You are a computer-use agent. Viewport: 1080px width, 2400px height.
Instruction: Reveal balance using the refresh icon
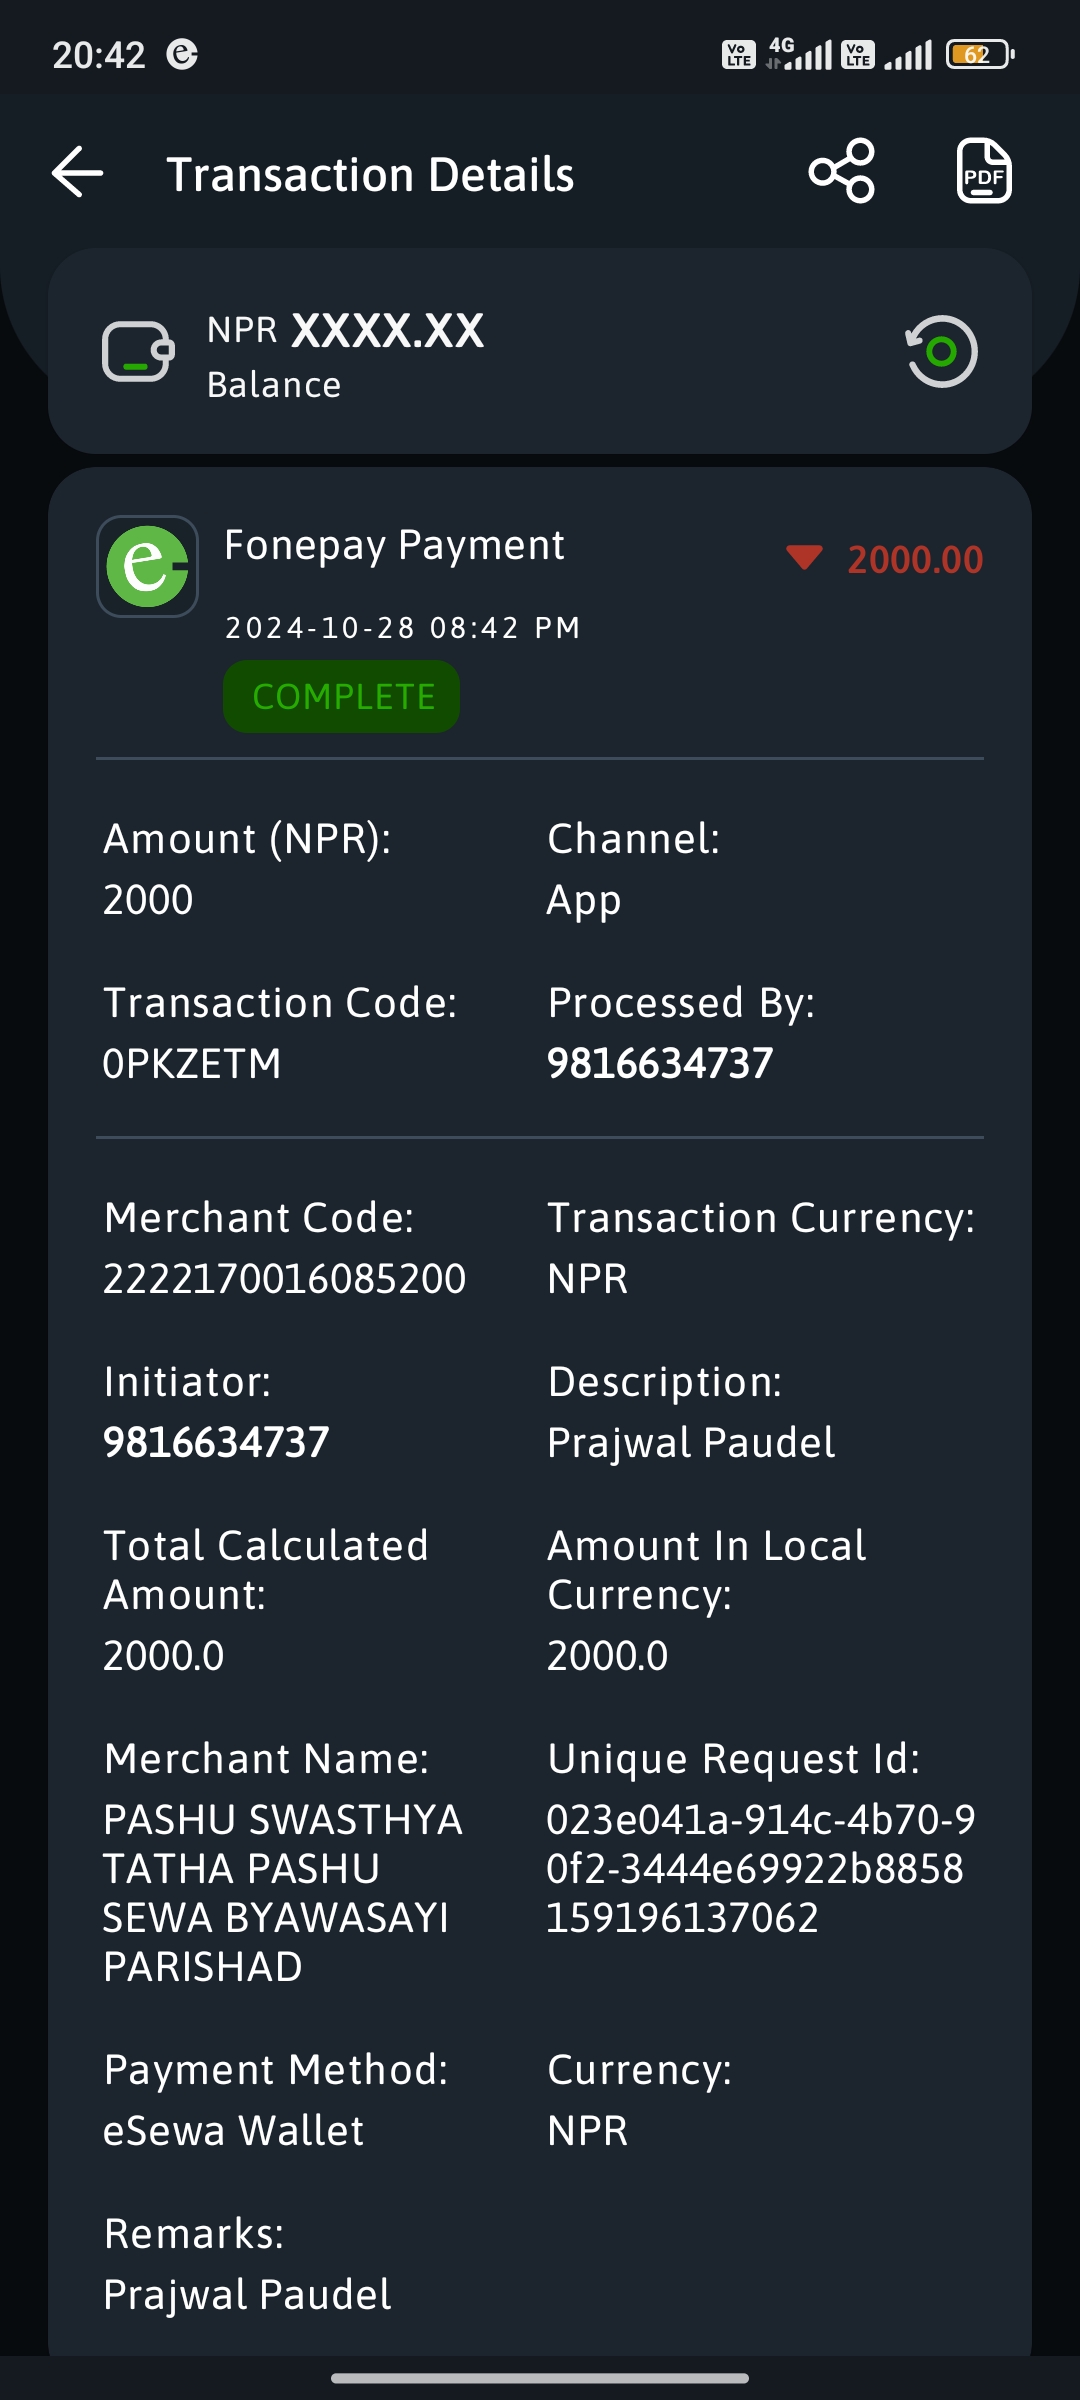click(x=941, y=351)
